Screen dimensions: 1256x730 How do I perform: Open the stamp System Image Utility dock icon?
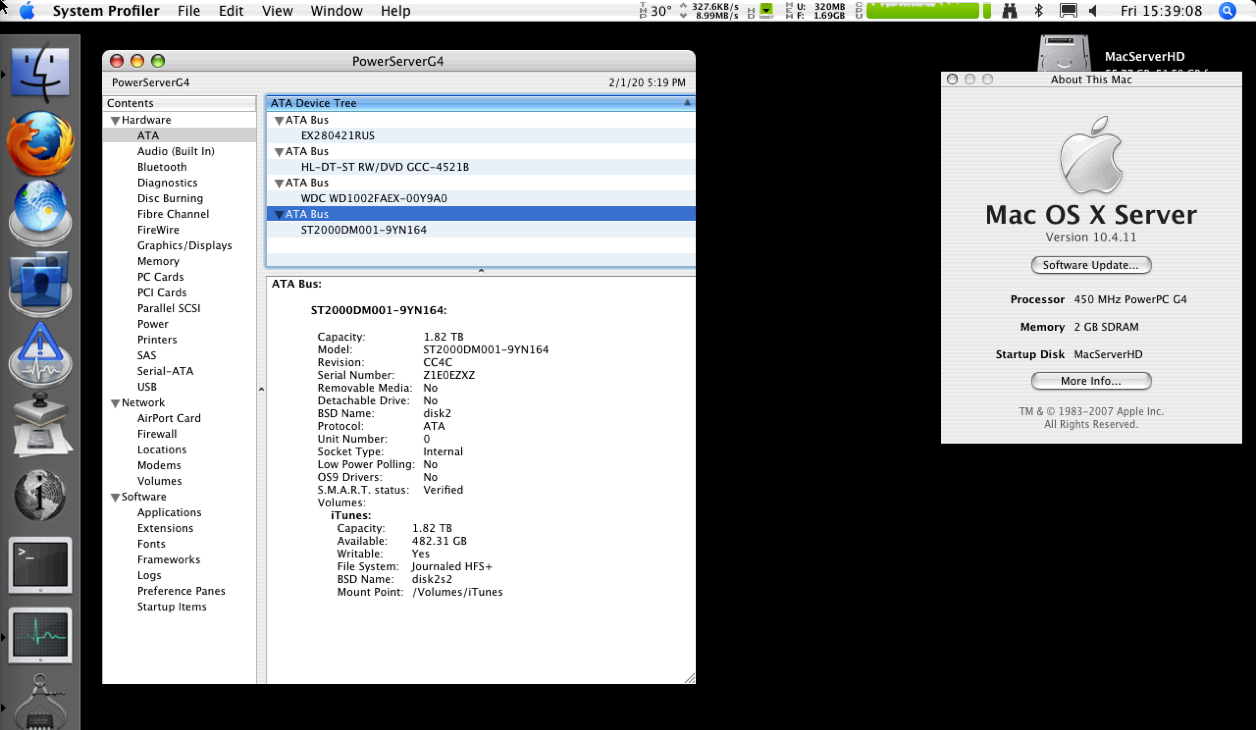click(40, 425)
